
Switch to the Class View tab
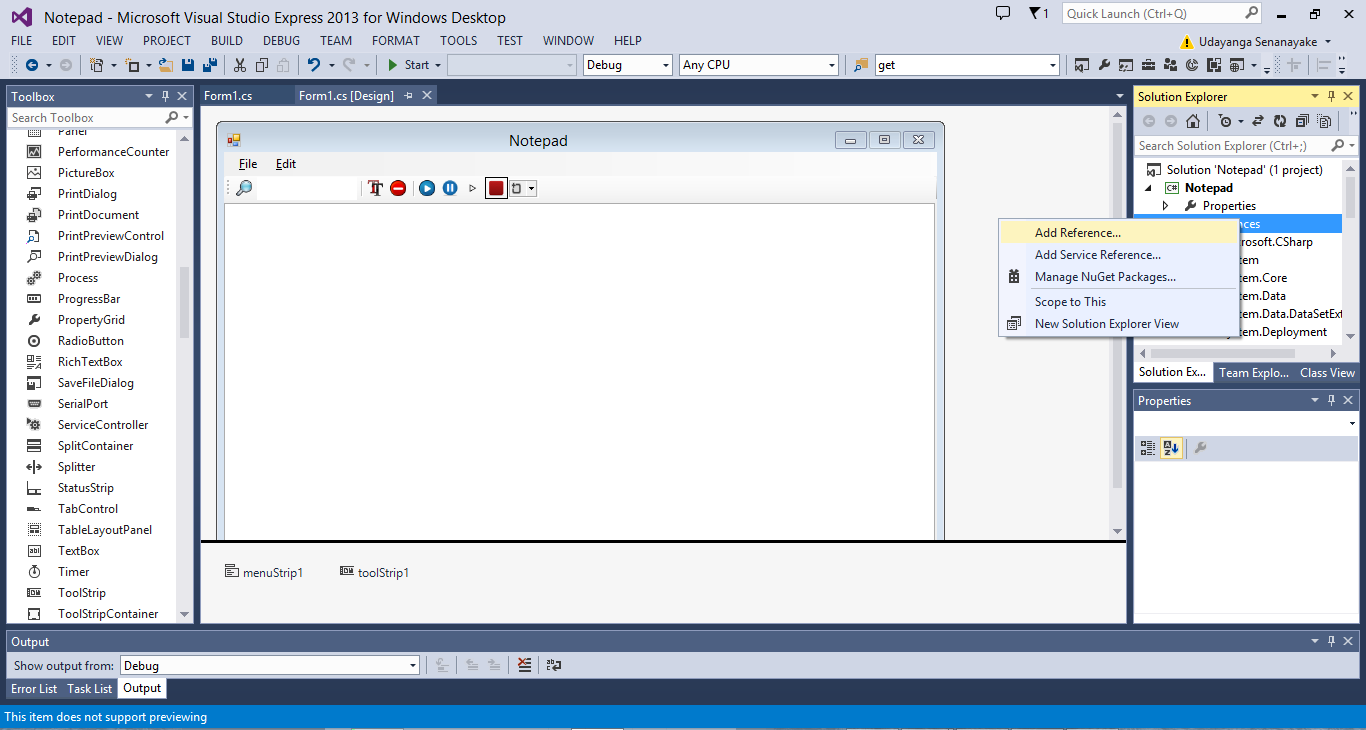[1327, 372]
